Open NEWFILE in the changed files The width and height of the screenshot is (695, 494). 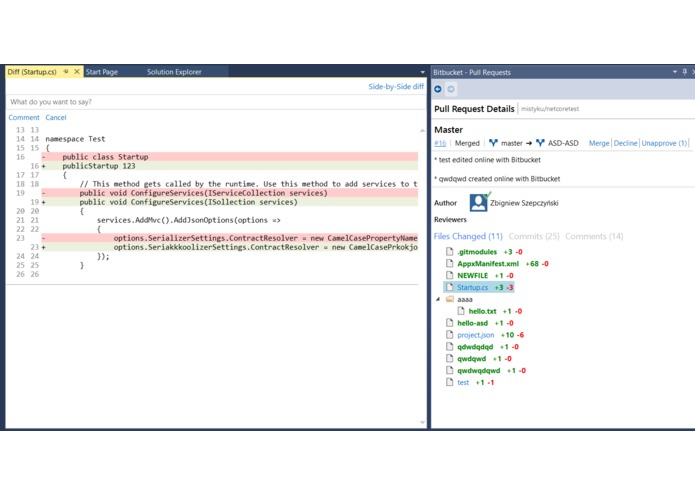pyautogui.click(x=472, y=276)
